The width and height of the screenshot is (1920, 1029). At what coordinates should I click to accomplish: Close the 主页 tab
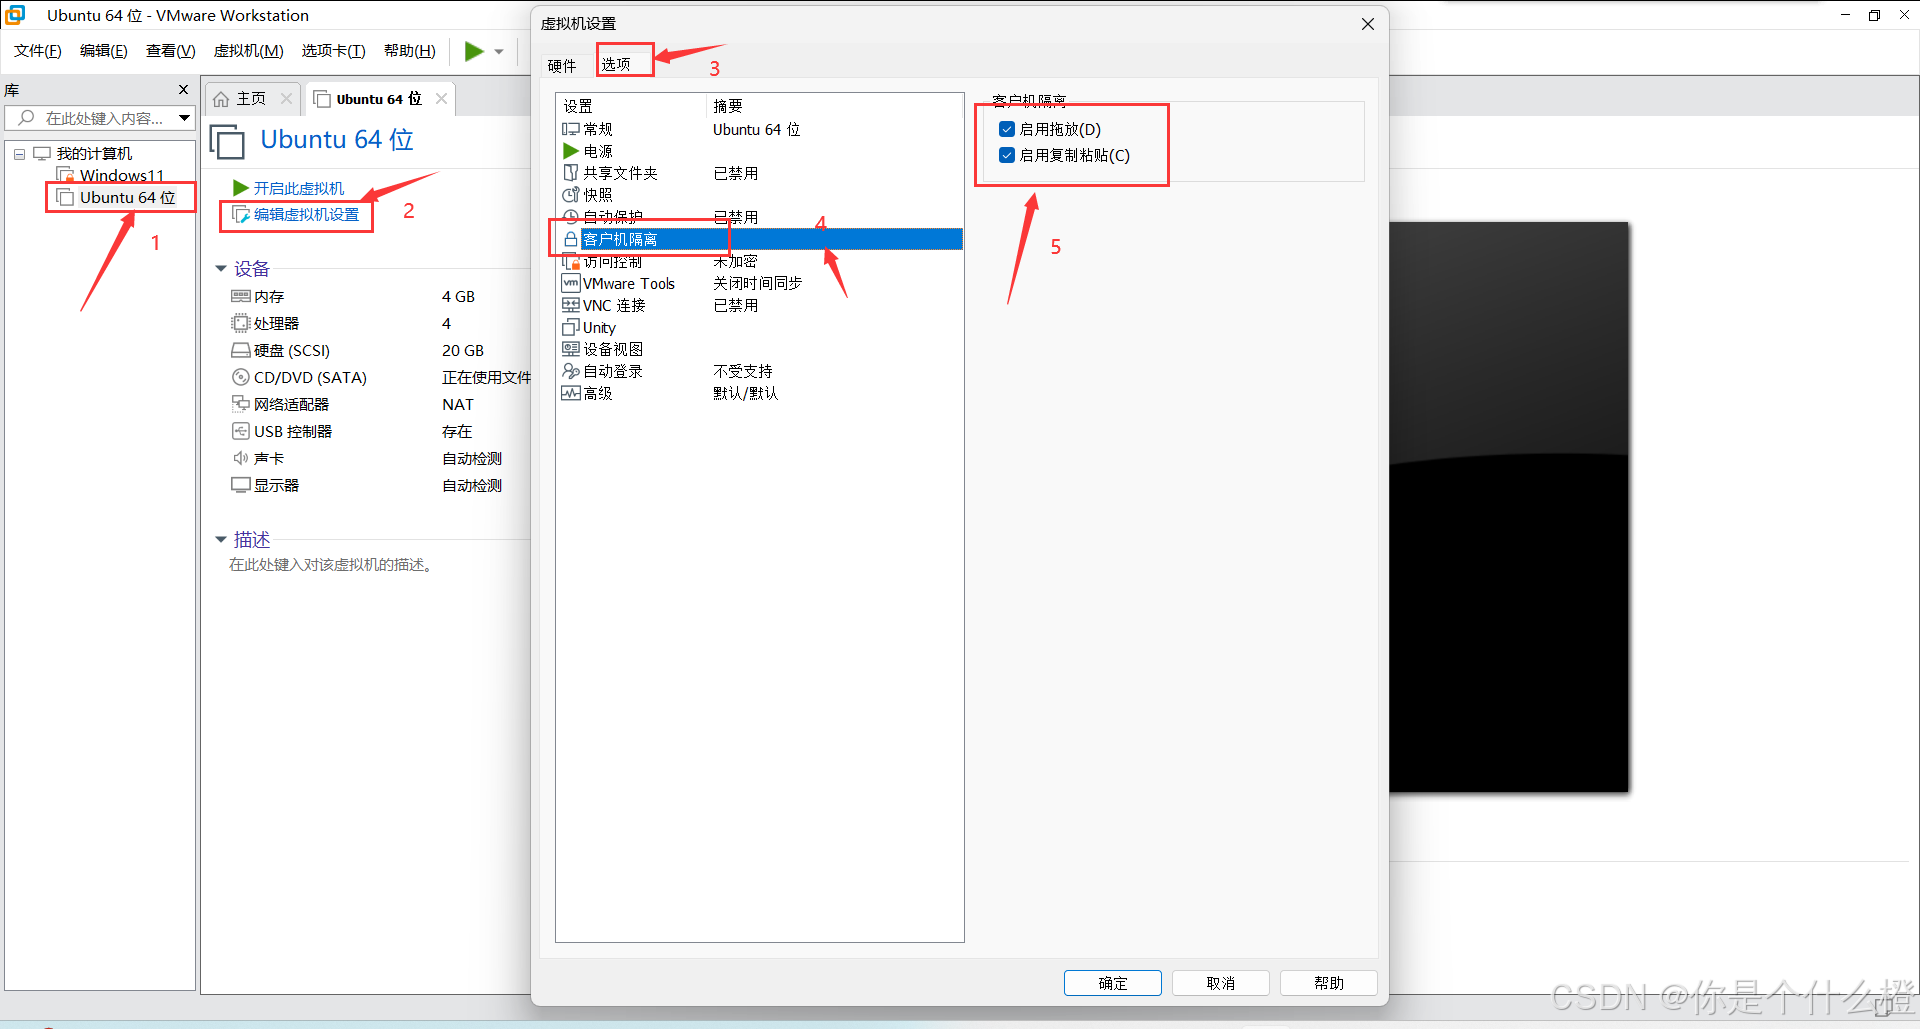pyautogui.click(x=287, y=98)
